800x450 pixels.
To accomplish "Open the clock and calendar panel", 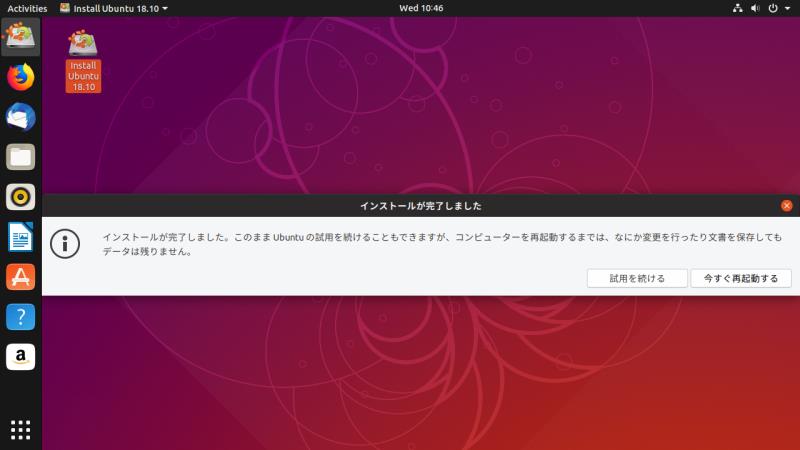I will pos(421,8).
